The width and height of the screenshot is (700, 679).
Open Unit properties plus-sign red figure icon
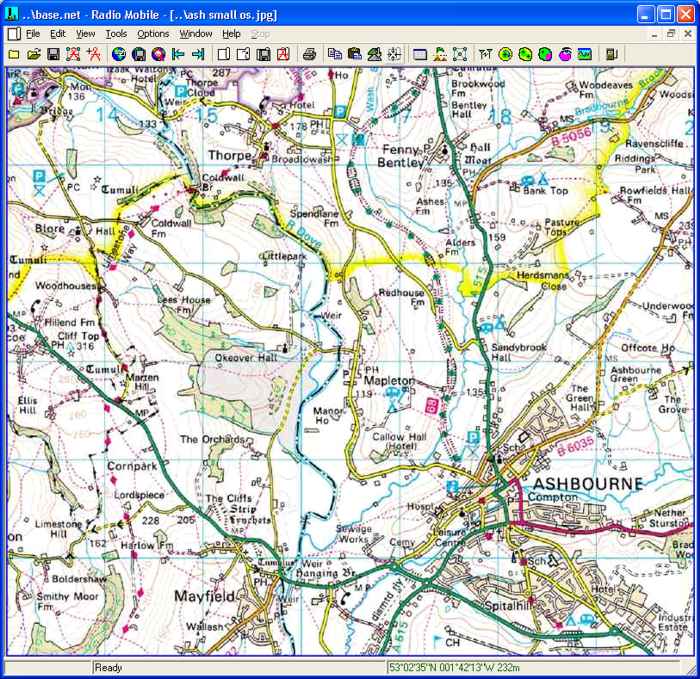[x=94, y=54]
